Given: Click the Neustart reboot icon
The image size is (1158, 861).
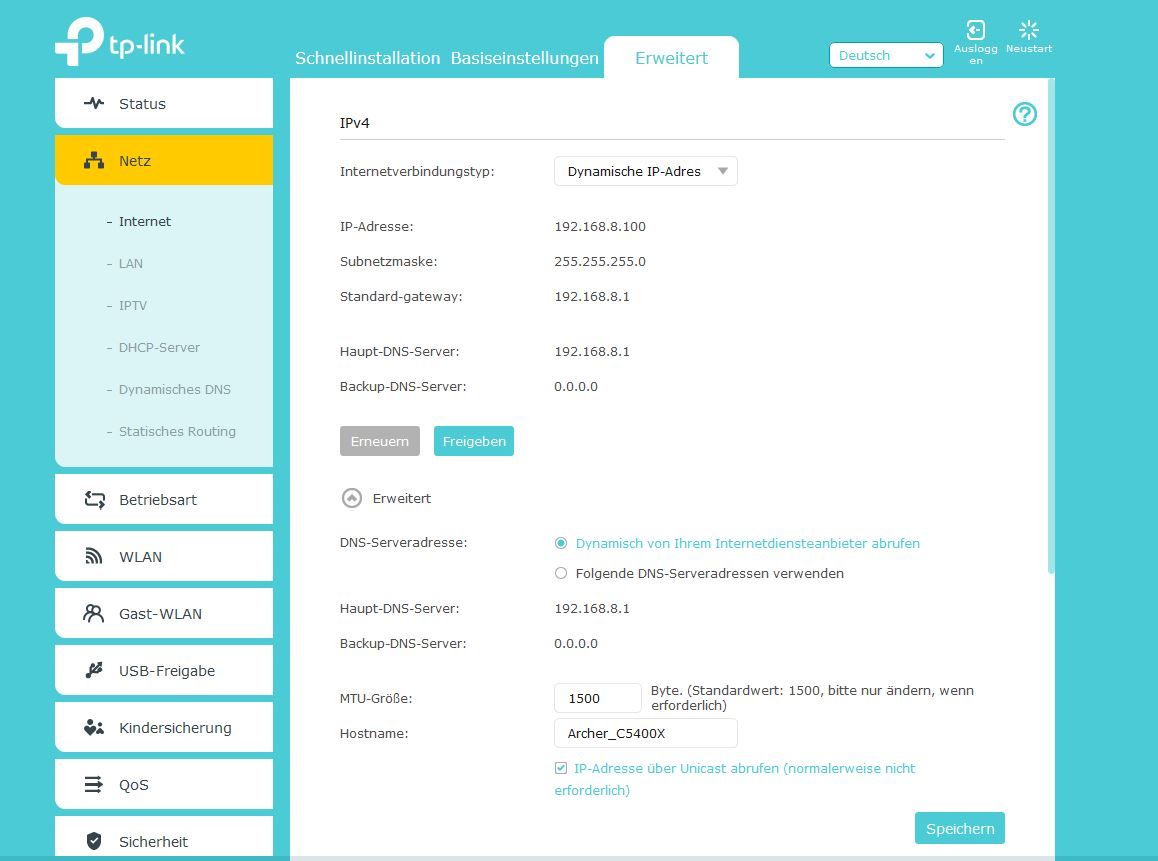Looking at the screenshot, I should coord(1028,31).
